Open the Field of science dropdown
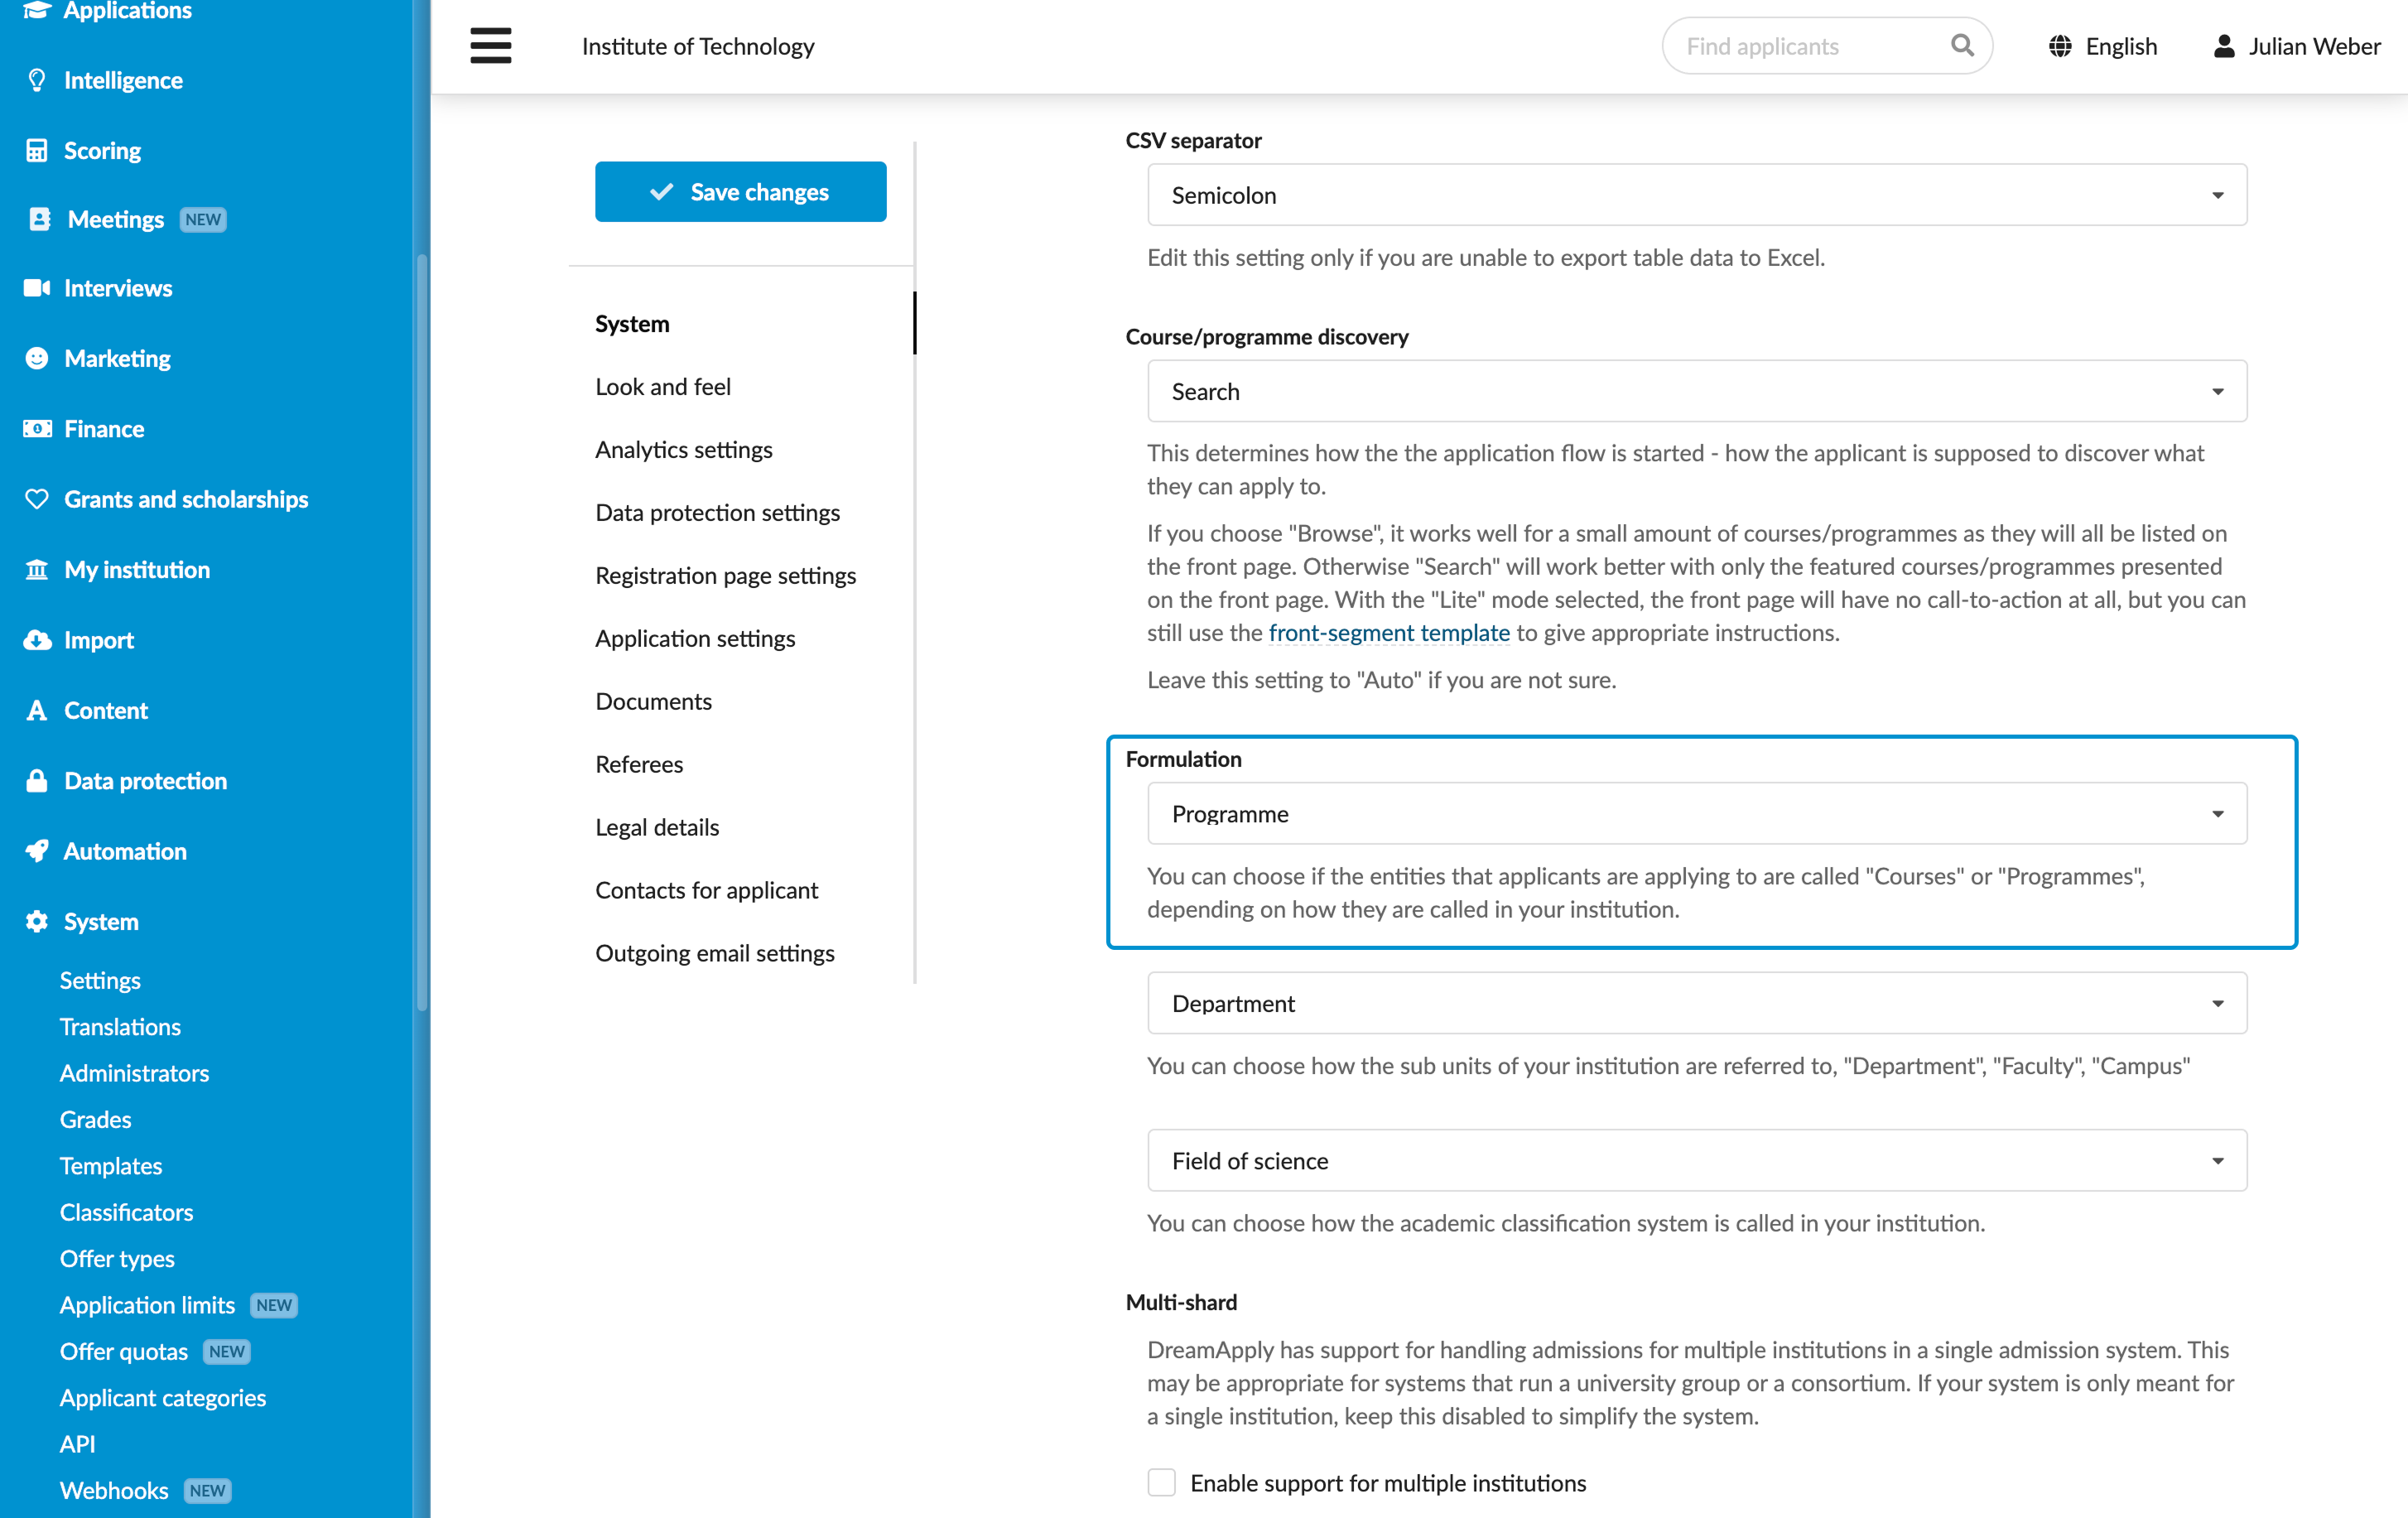The image size is (2408, 1518). click(1697, 1161)
